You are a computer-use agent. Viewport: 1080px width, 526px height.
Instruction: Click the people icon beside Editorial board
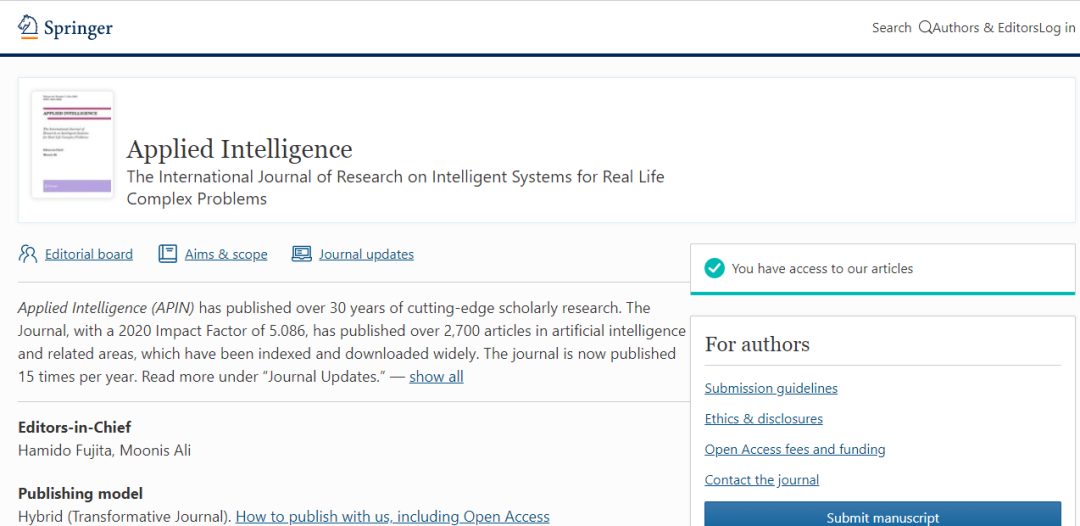tap(28, 254)
